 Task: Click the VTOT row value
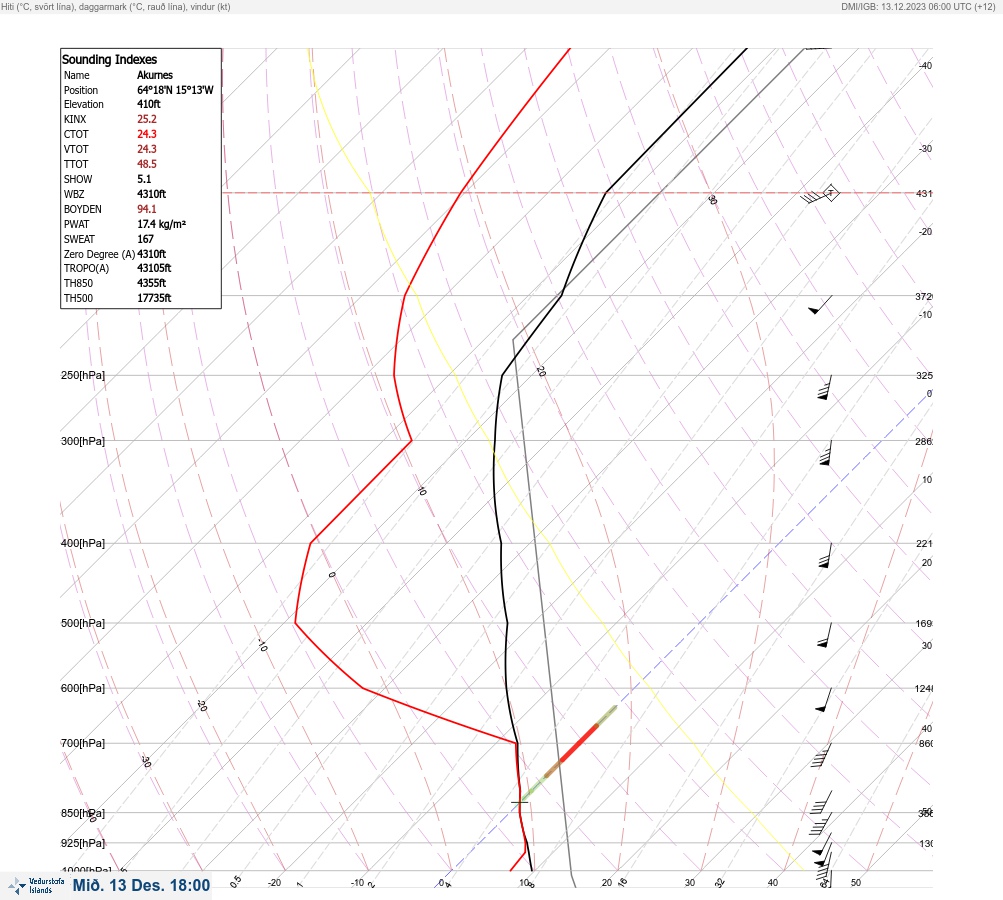pos(146,148)
